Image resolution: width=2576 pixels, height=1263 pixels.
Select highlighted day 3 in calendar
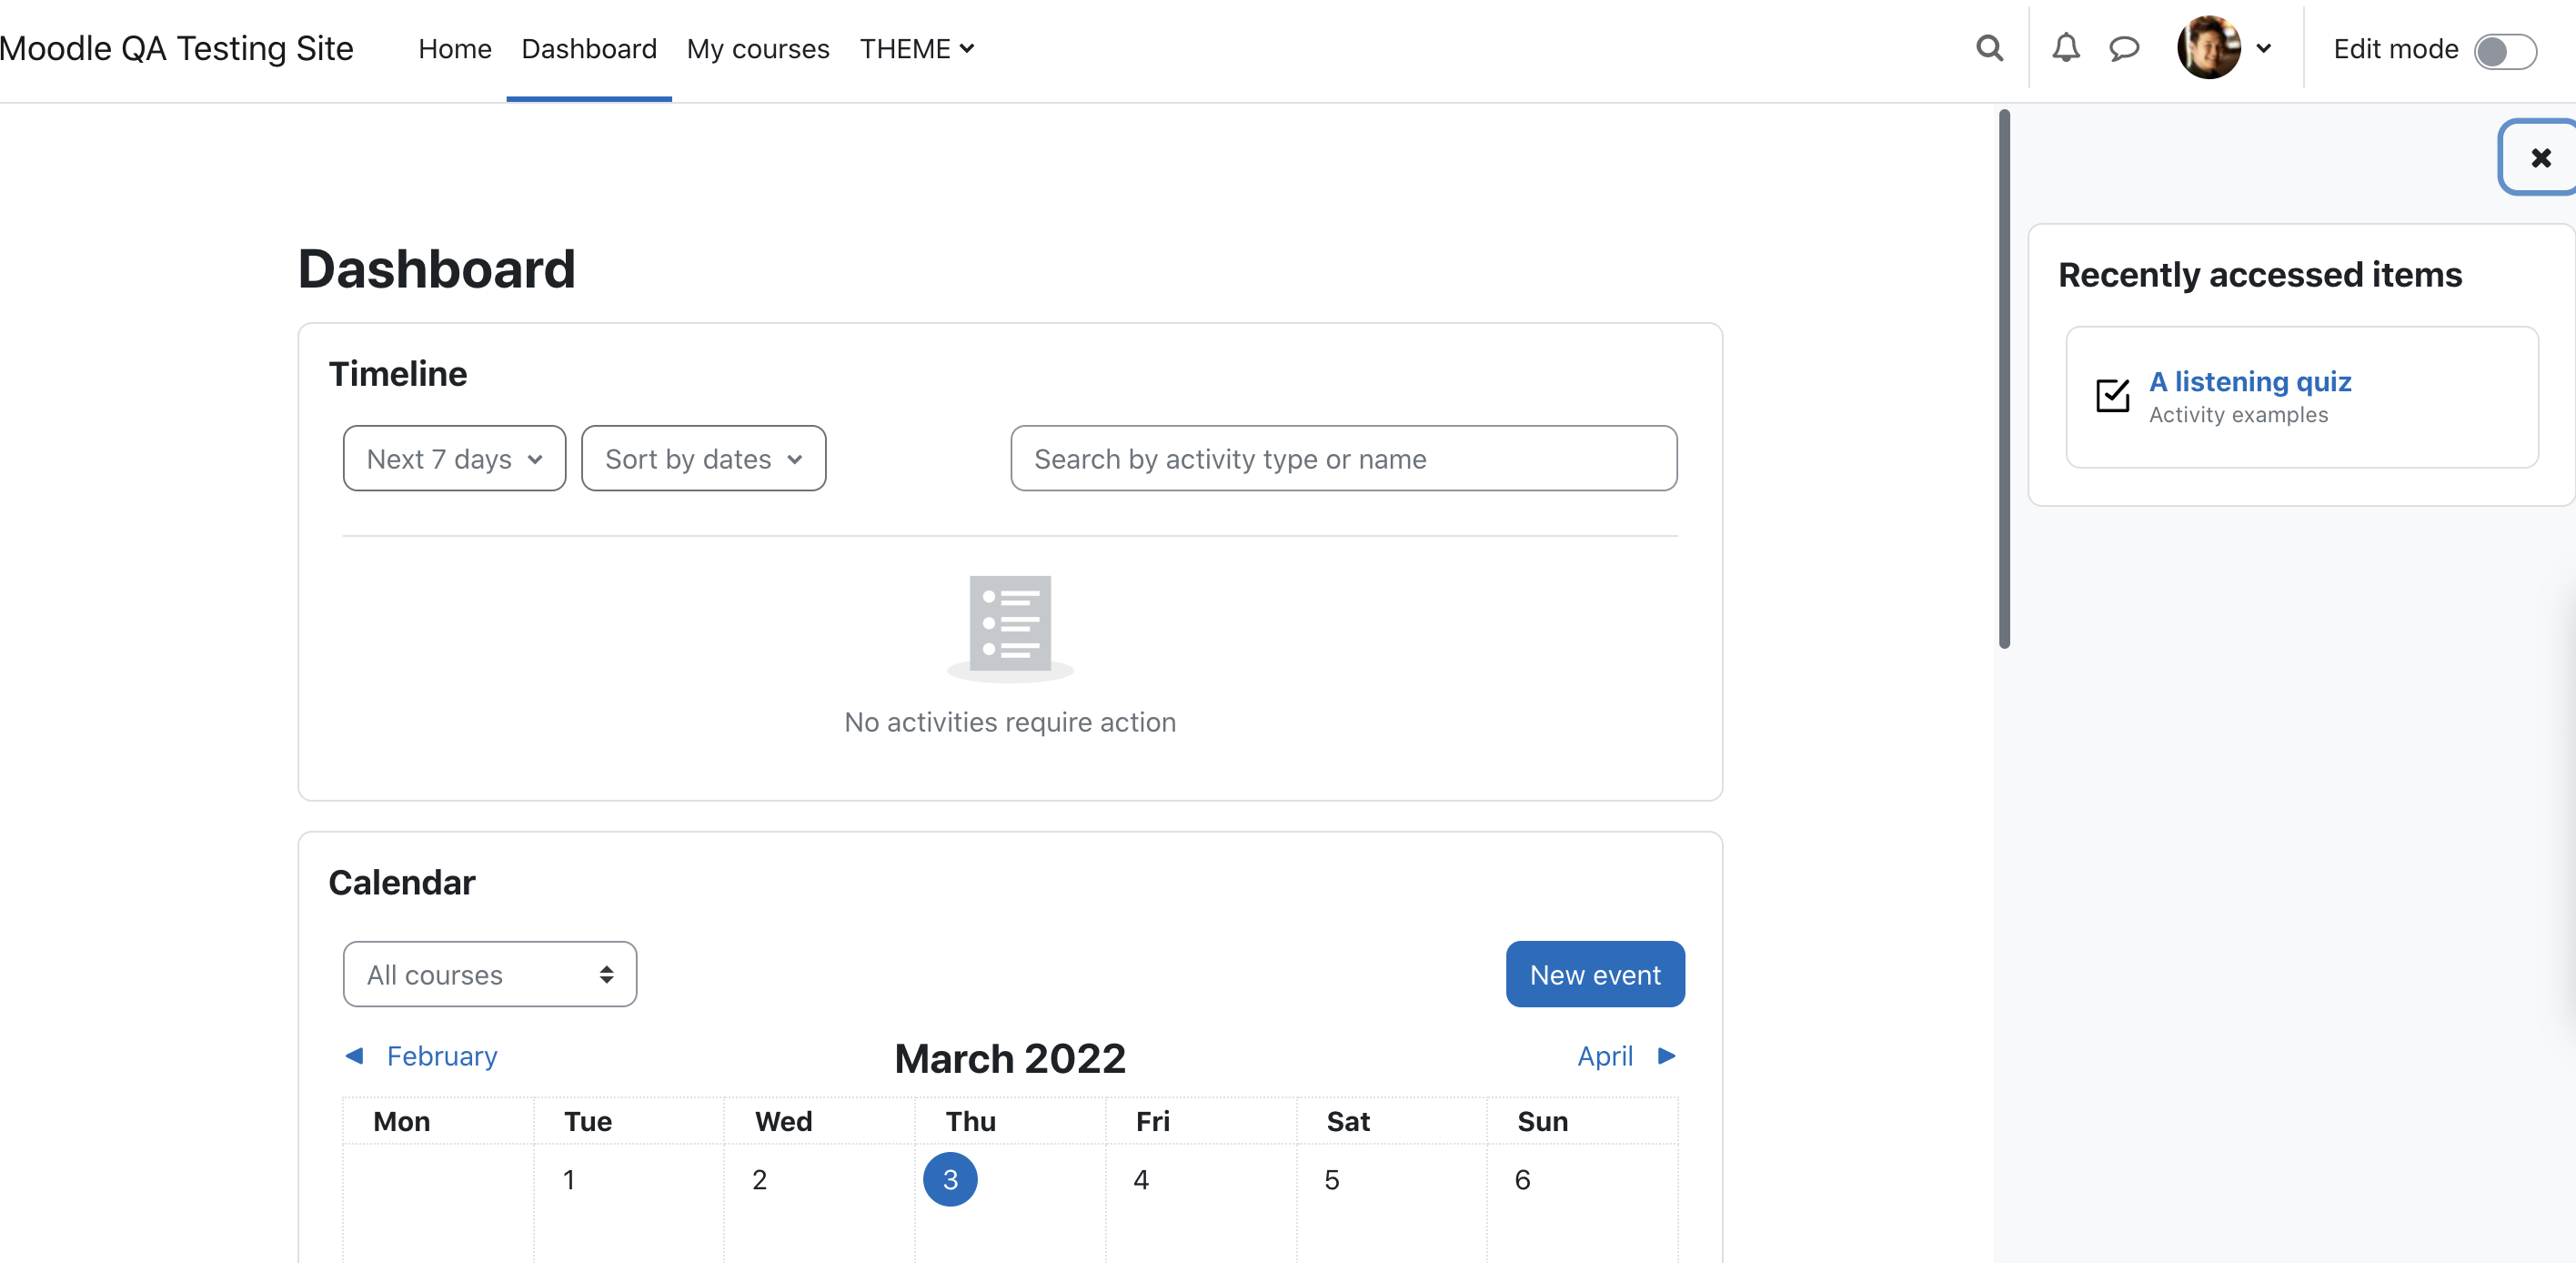[949, 1179]
